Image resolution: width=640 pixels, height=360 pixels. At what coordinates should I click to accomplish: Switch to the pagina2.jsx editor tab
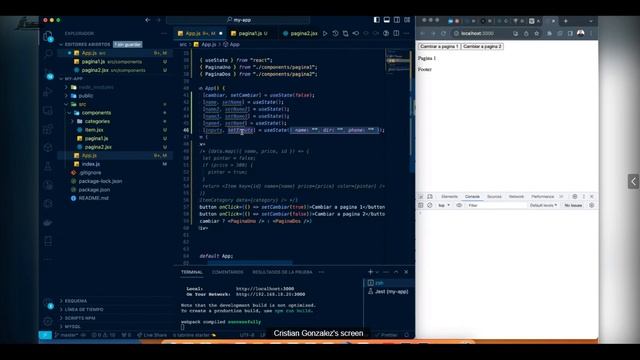[x=300, y=33]
